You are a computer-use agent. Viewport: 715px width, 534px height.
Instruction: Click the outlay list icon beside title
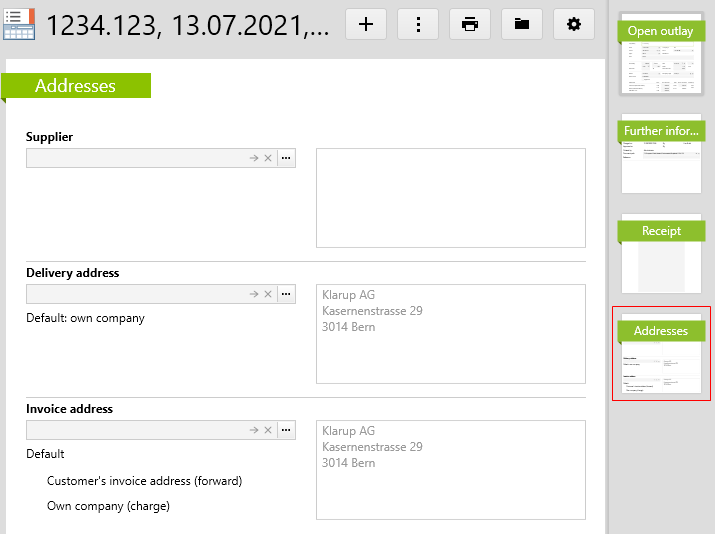tap(19, 24)
